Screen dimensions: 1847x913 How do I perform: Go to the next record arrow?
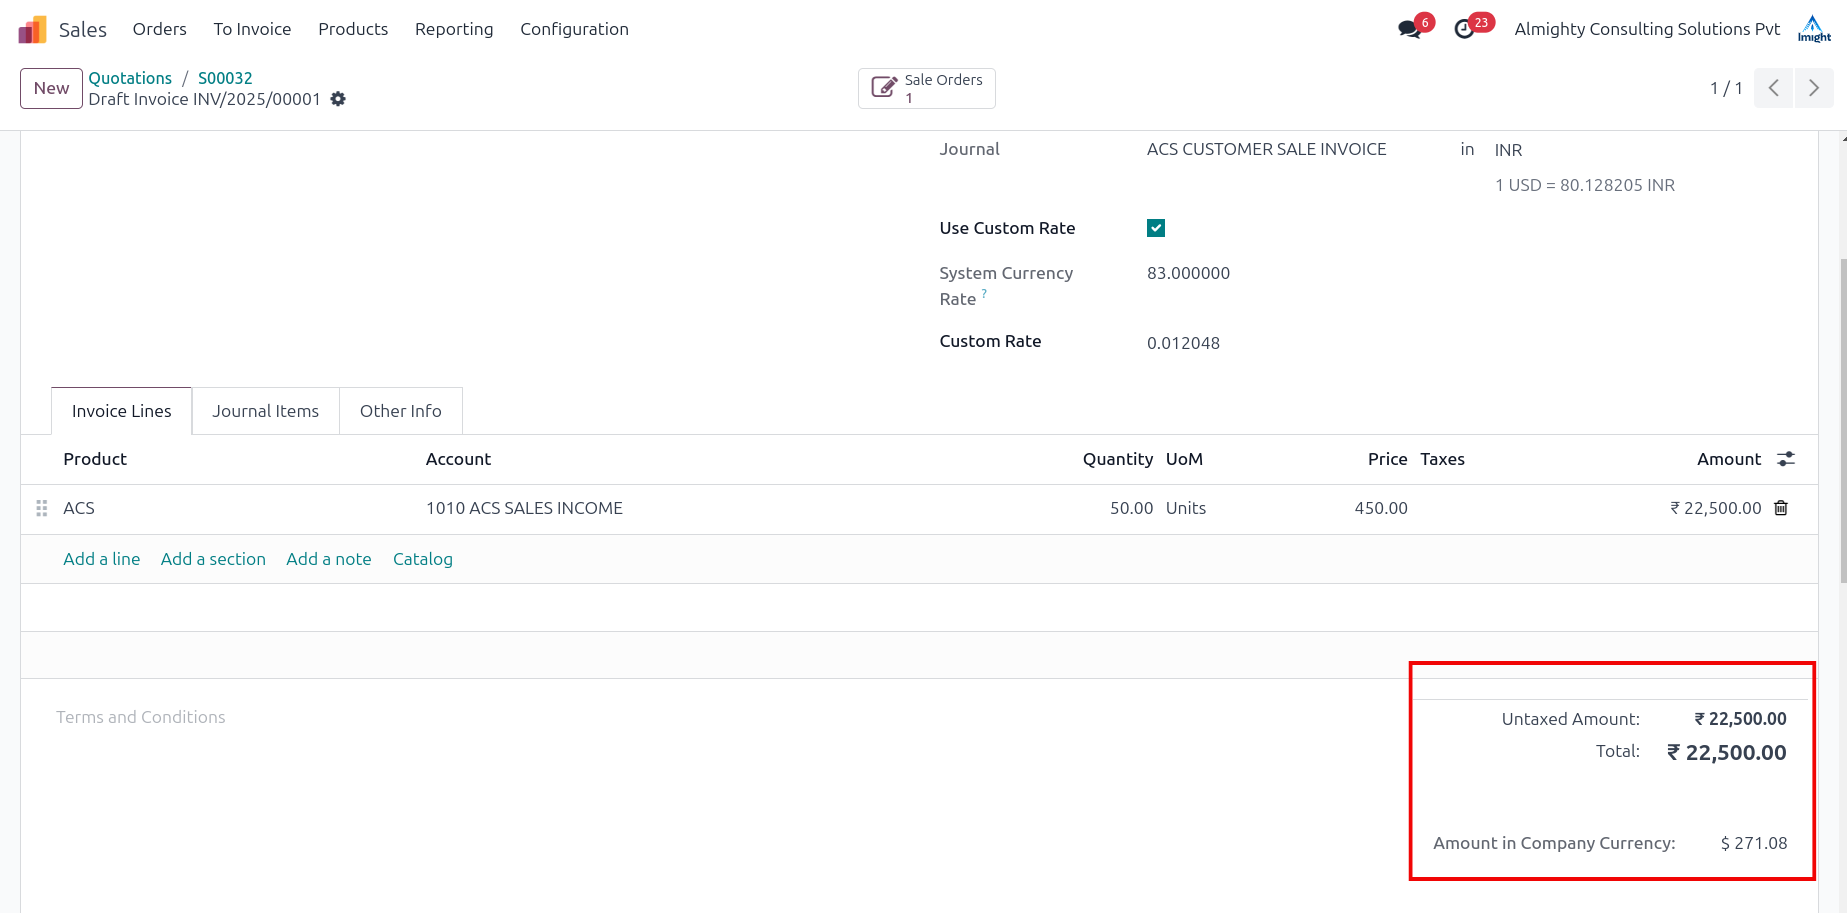(x=1814, y=88)
